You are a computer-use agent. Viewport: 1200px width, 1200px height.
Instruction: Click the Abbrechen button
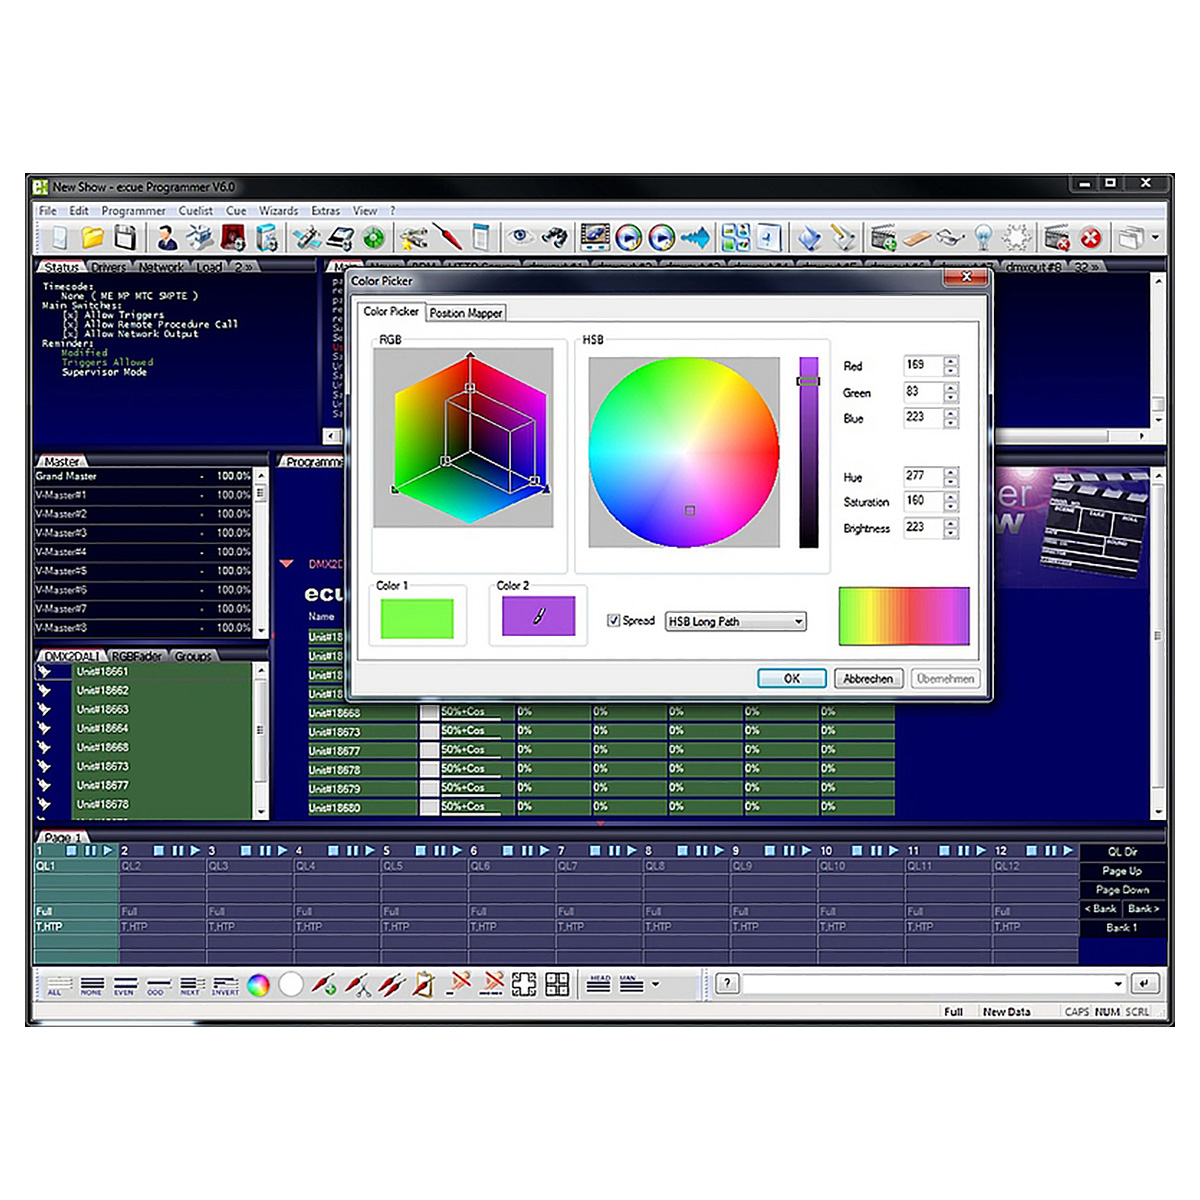(x=868, y=679)
